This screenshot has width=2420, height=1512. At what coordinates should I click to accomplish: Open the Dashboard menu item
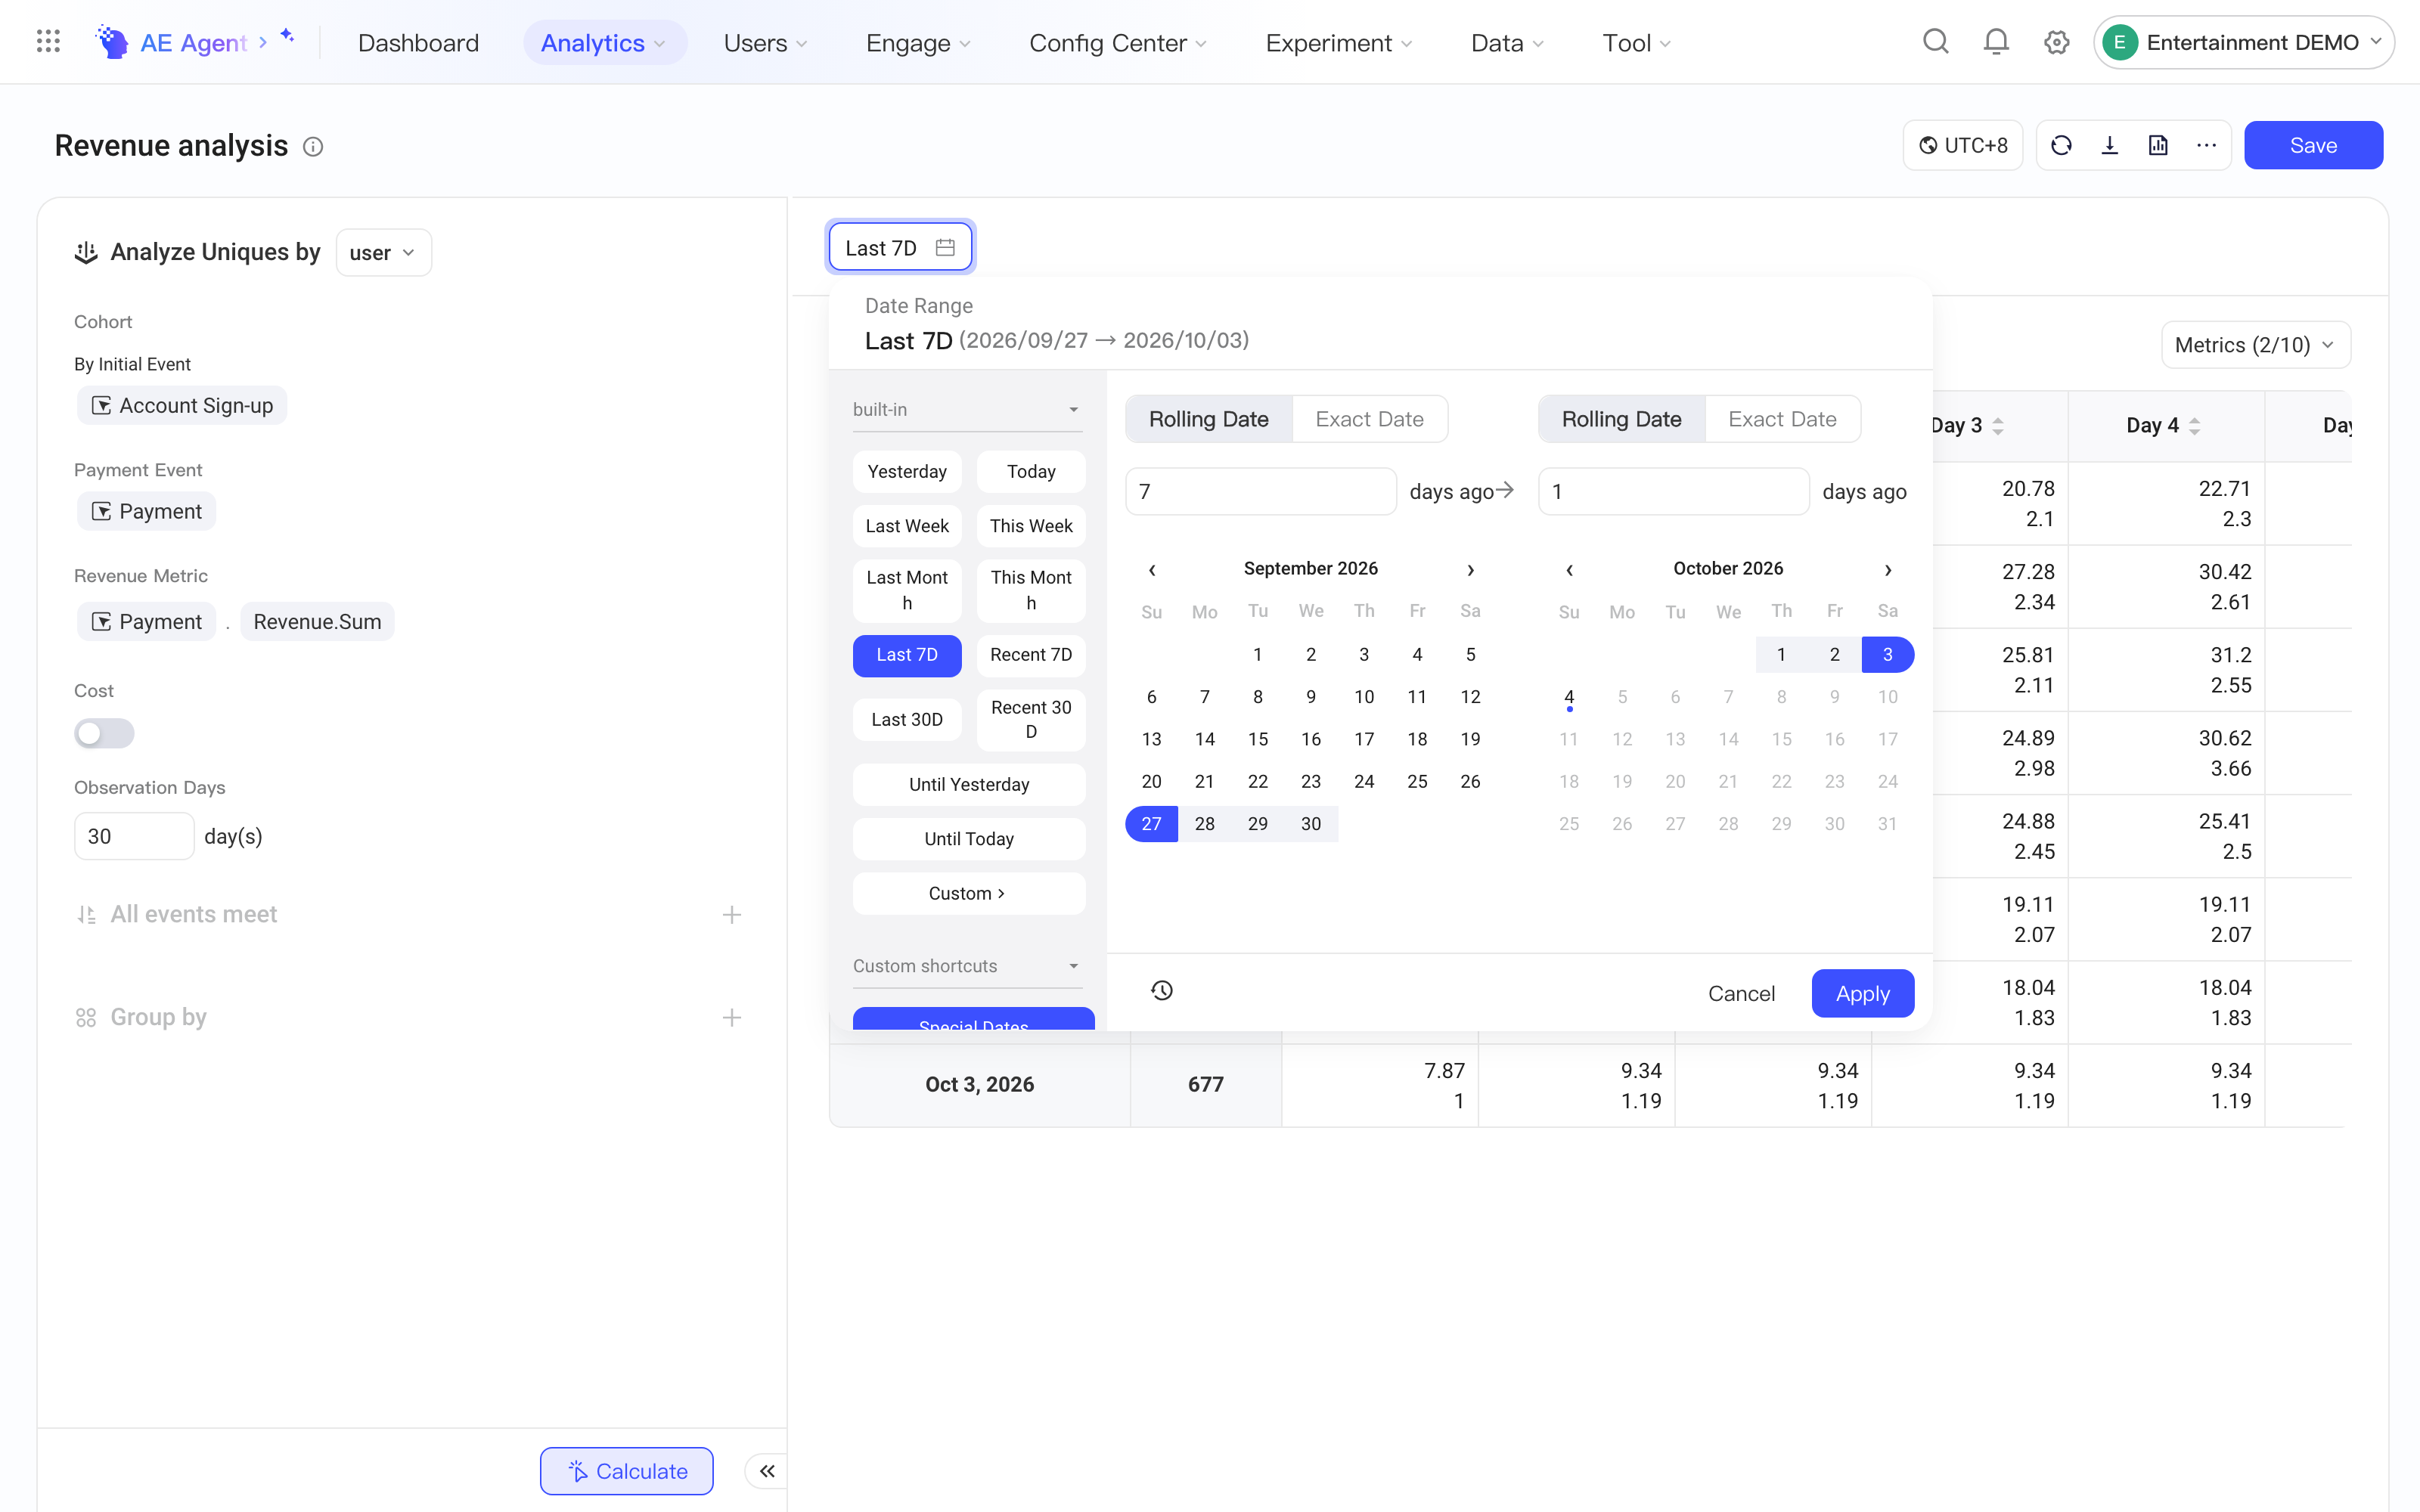418,43
